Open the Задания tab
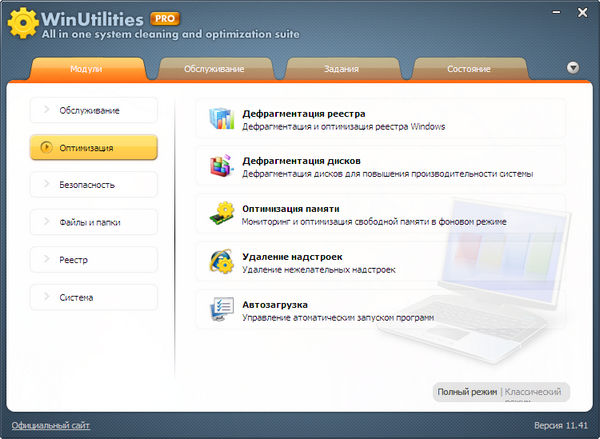 tap(343, 69)
